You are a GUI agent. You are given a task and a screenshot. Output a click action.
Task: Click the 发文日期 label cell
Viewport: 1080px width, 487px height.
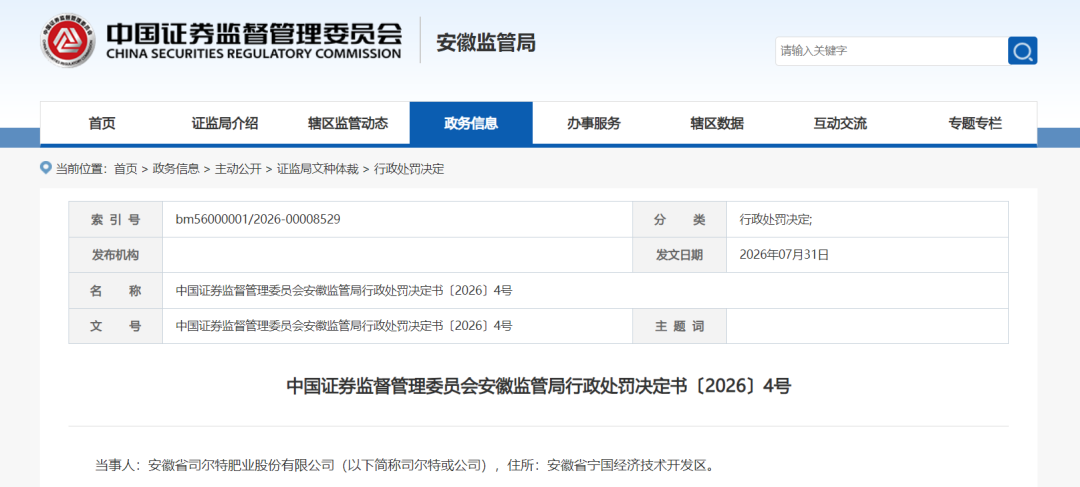point(679,255)
